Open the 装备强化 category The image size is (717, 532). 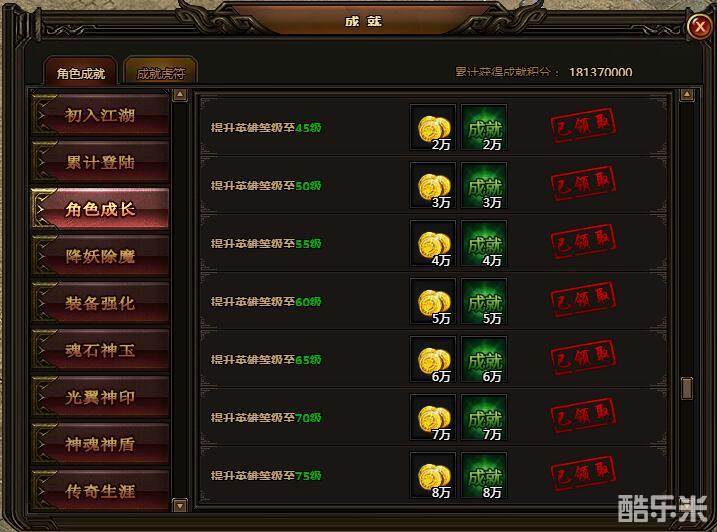(x=100, y=303)
